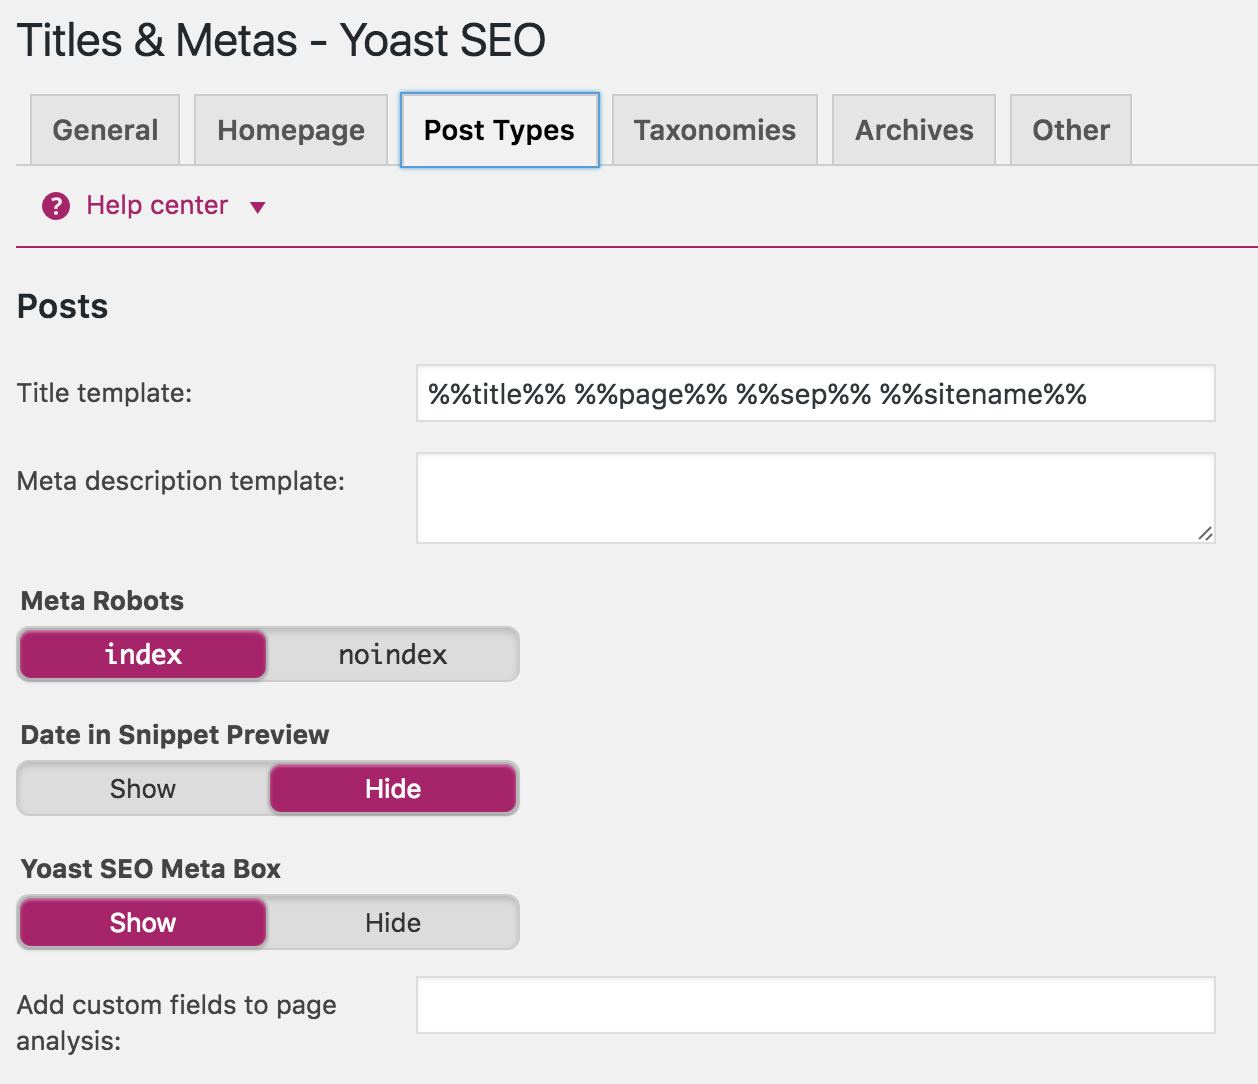Select the Post Types tab
Image resolution: width=1258 pixels, height=1084 pixels.
pos(499,130)
